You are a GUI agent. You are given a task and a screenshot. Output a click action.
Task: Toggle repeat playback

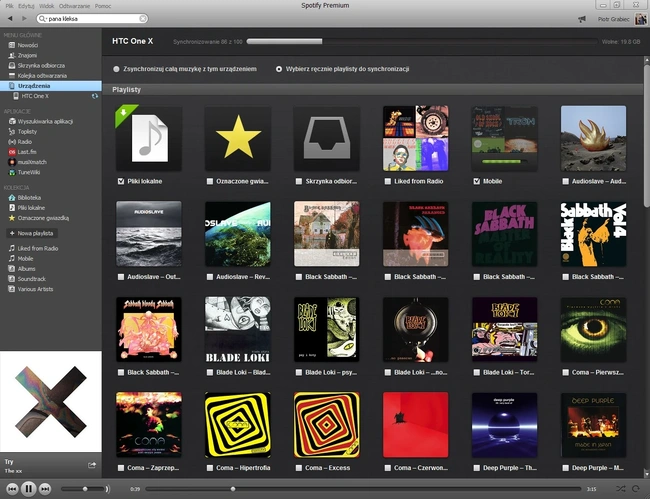point(635,489)
